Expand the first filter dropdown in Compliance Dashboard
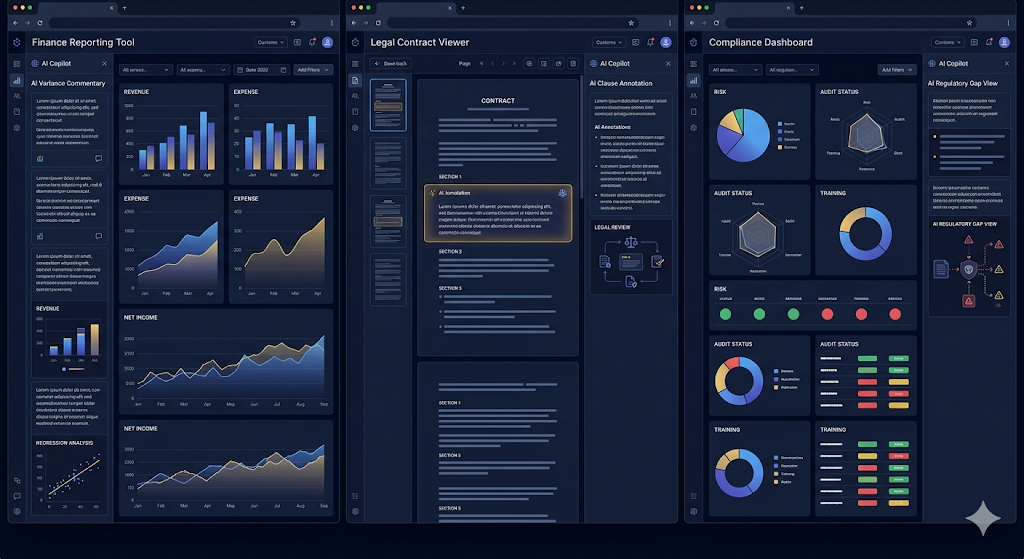This screenshot has width=1024, height=559. click(735, 70)
